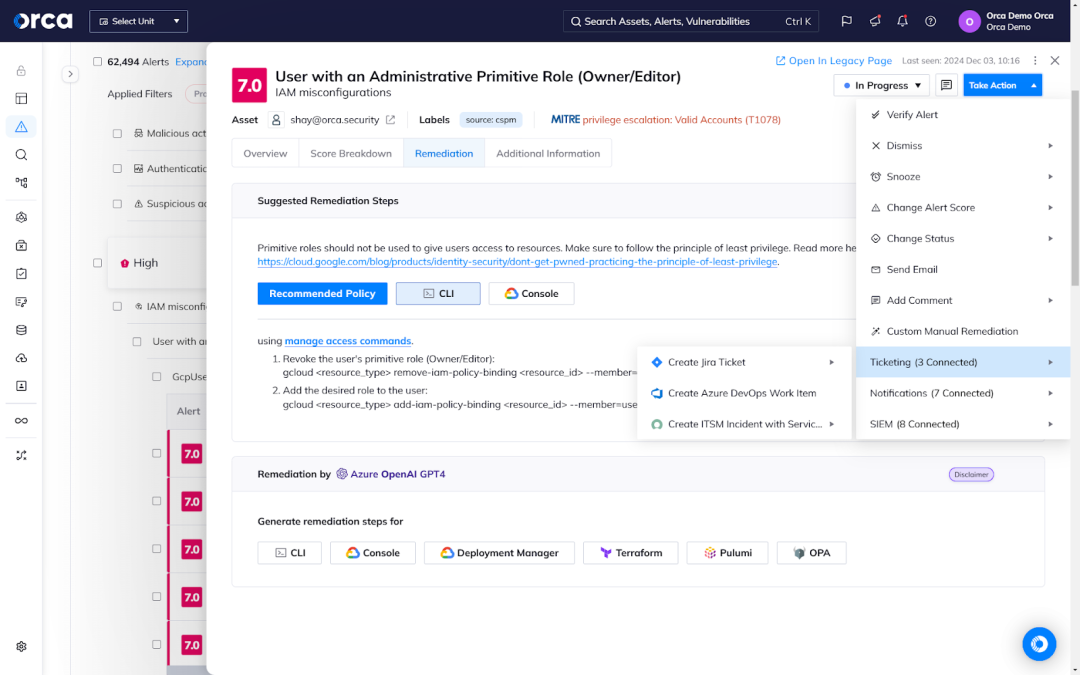This screenshot has width=1080, height=675.
Task: Expand the Change Status submenu
Action: [x=963, y=239]
